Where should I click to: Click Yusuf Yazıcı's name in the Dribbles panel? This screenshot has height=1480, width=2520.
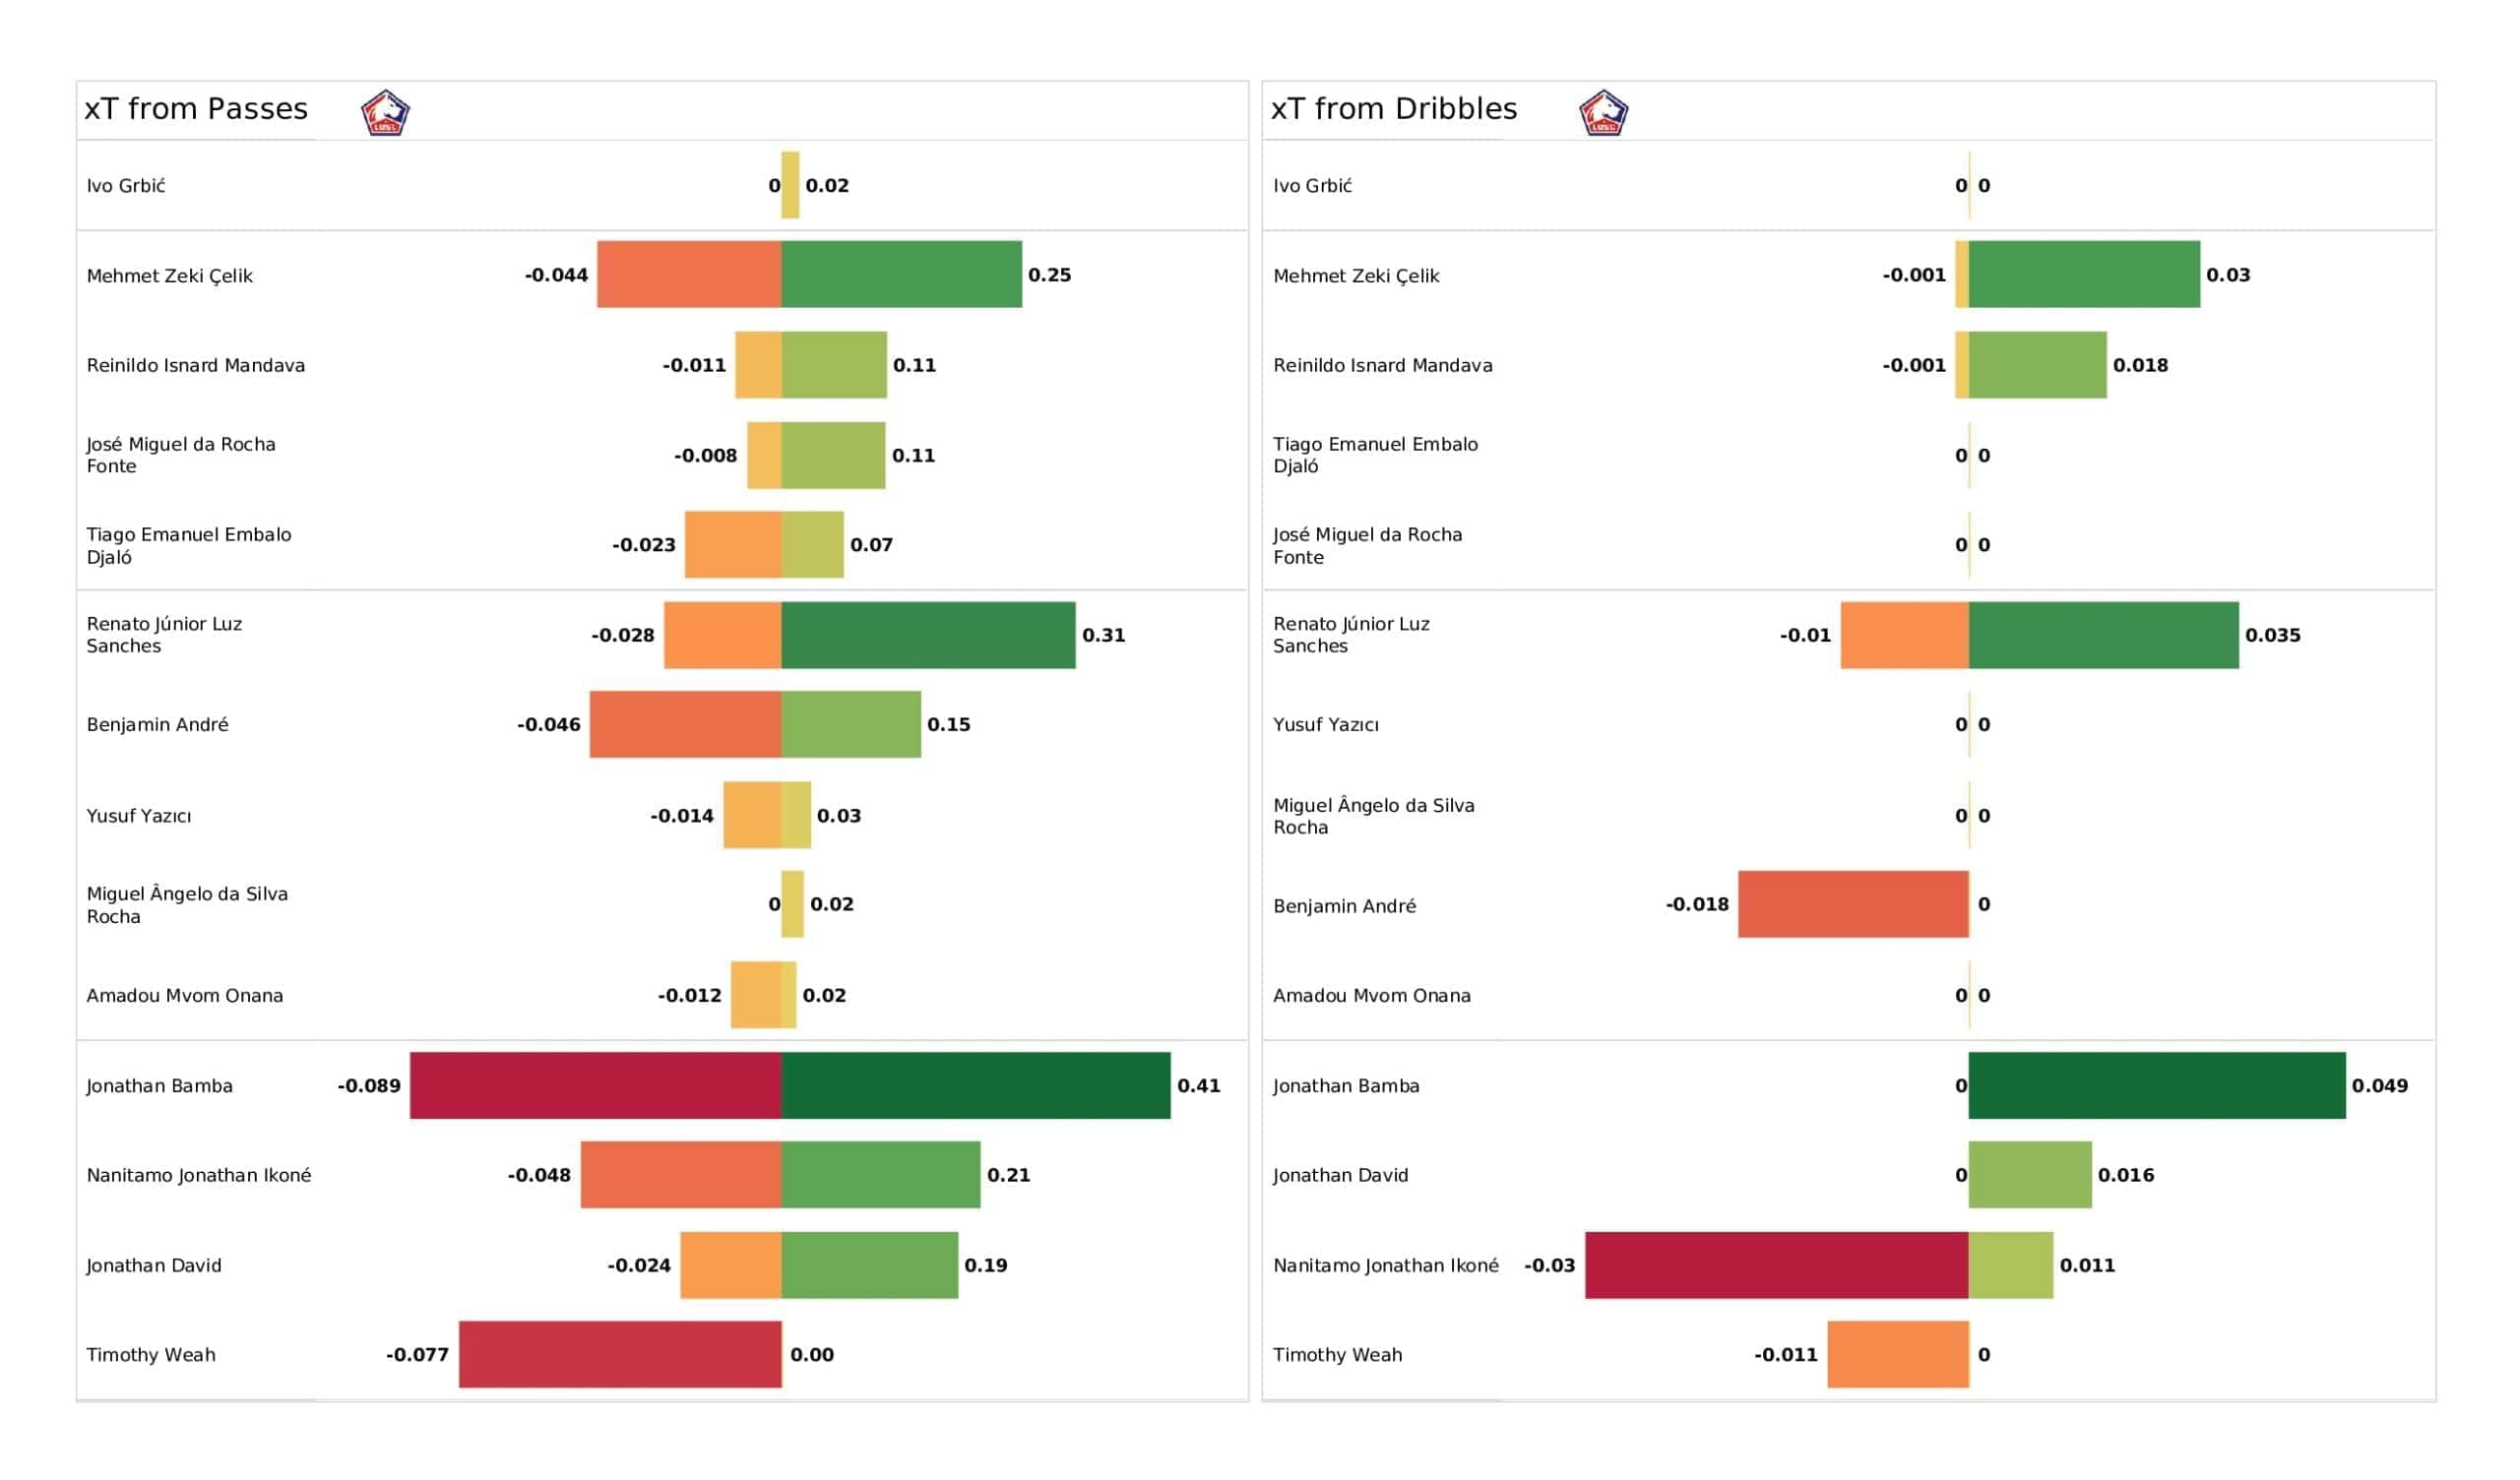1325,725
